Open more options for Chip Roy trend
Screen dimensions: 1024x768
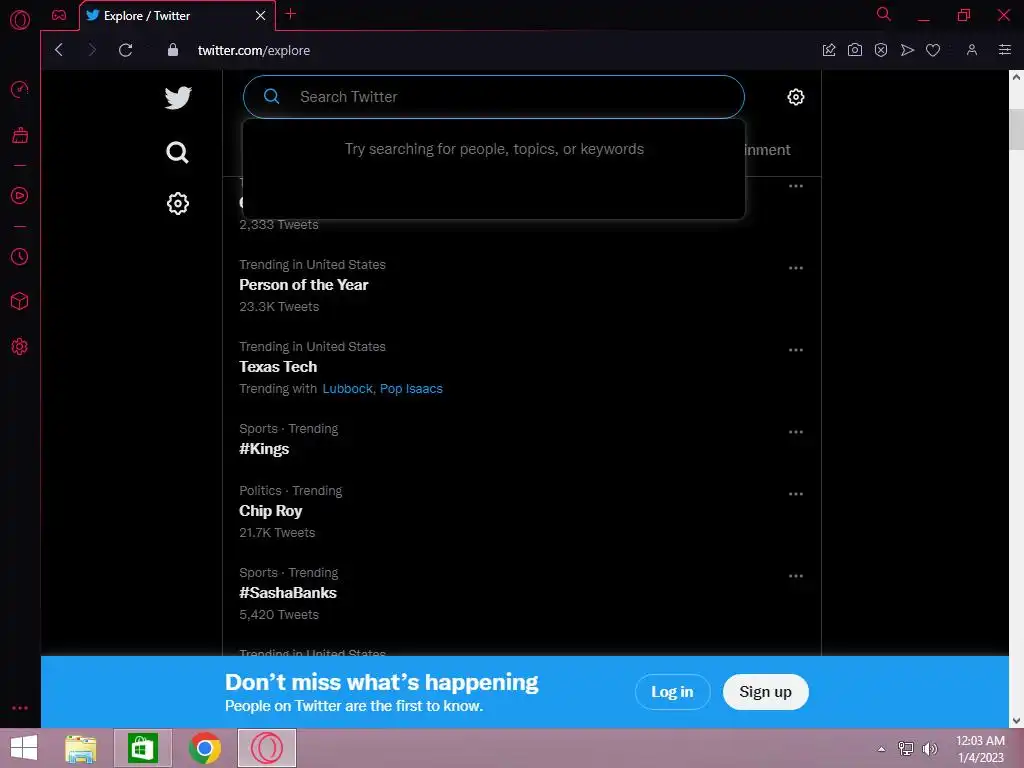(795, 494)
